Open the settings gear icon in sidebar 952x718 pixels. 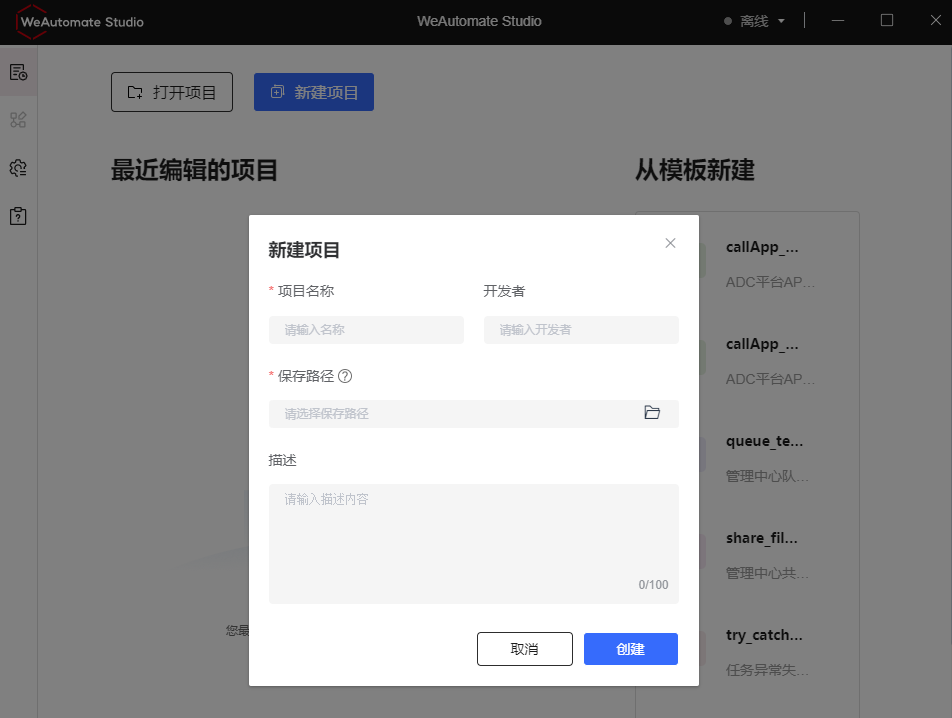tap(18, 167)
